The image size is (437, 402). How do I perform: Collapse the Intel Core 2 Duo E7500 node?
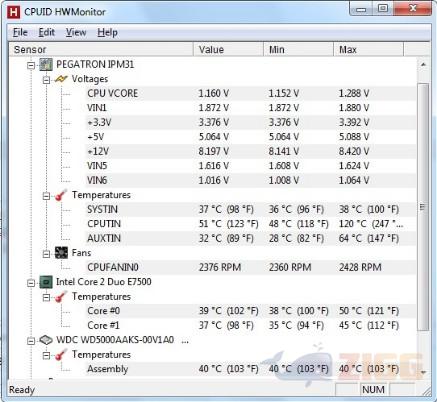point(31,283)
